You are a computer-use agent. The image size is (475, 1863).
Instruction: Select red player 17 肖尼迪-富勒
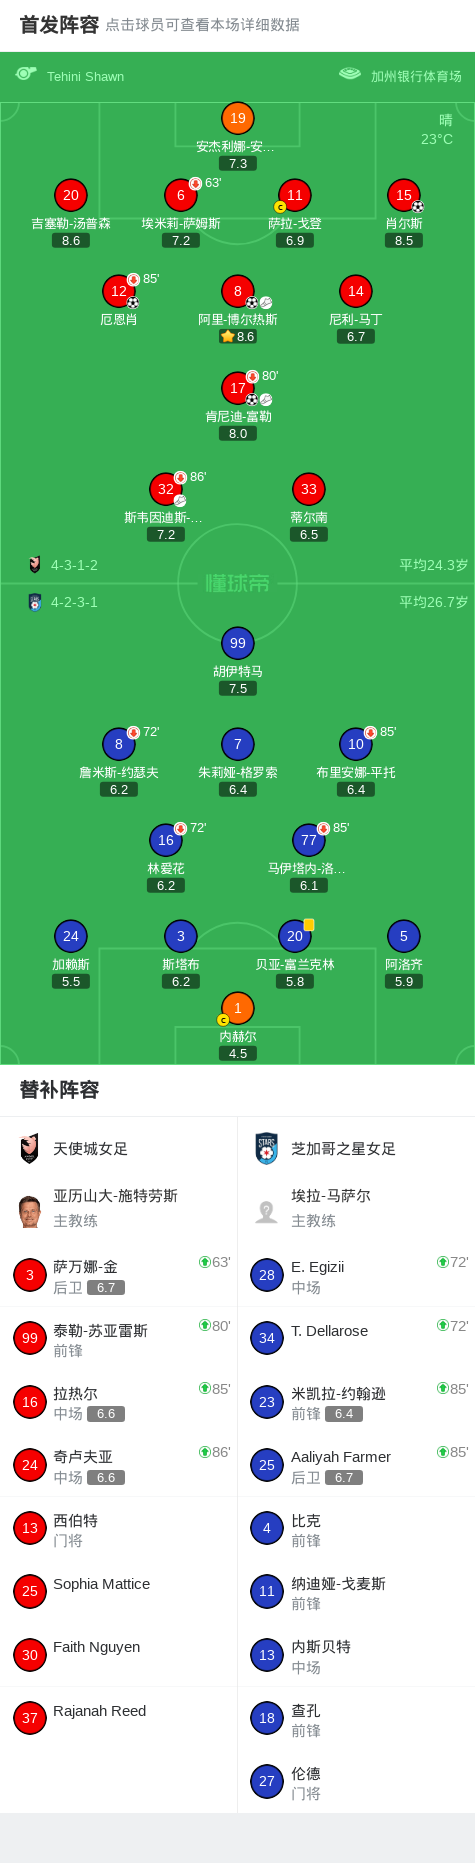click(238, 388)
